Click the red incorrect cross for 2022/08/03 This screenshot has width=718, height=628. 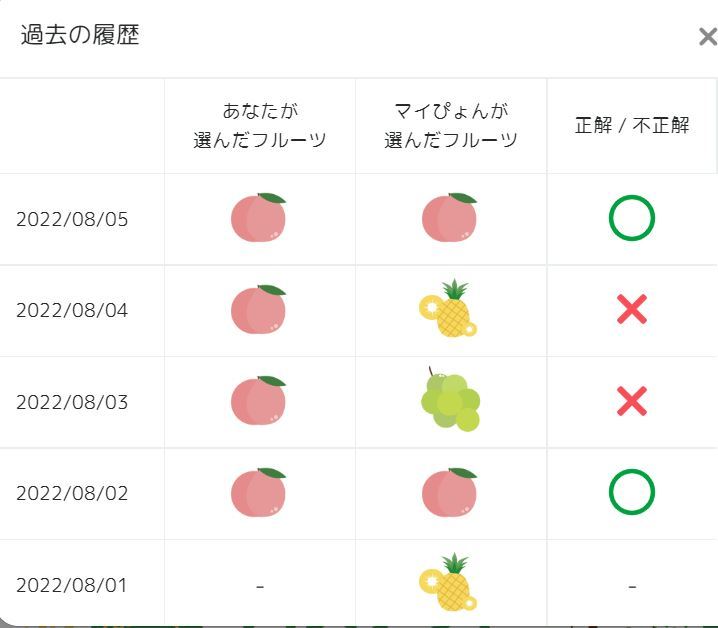631,402
